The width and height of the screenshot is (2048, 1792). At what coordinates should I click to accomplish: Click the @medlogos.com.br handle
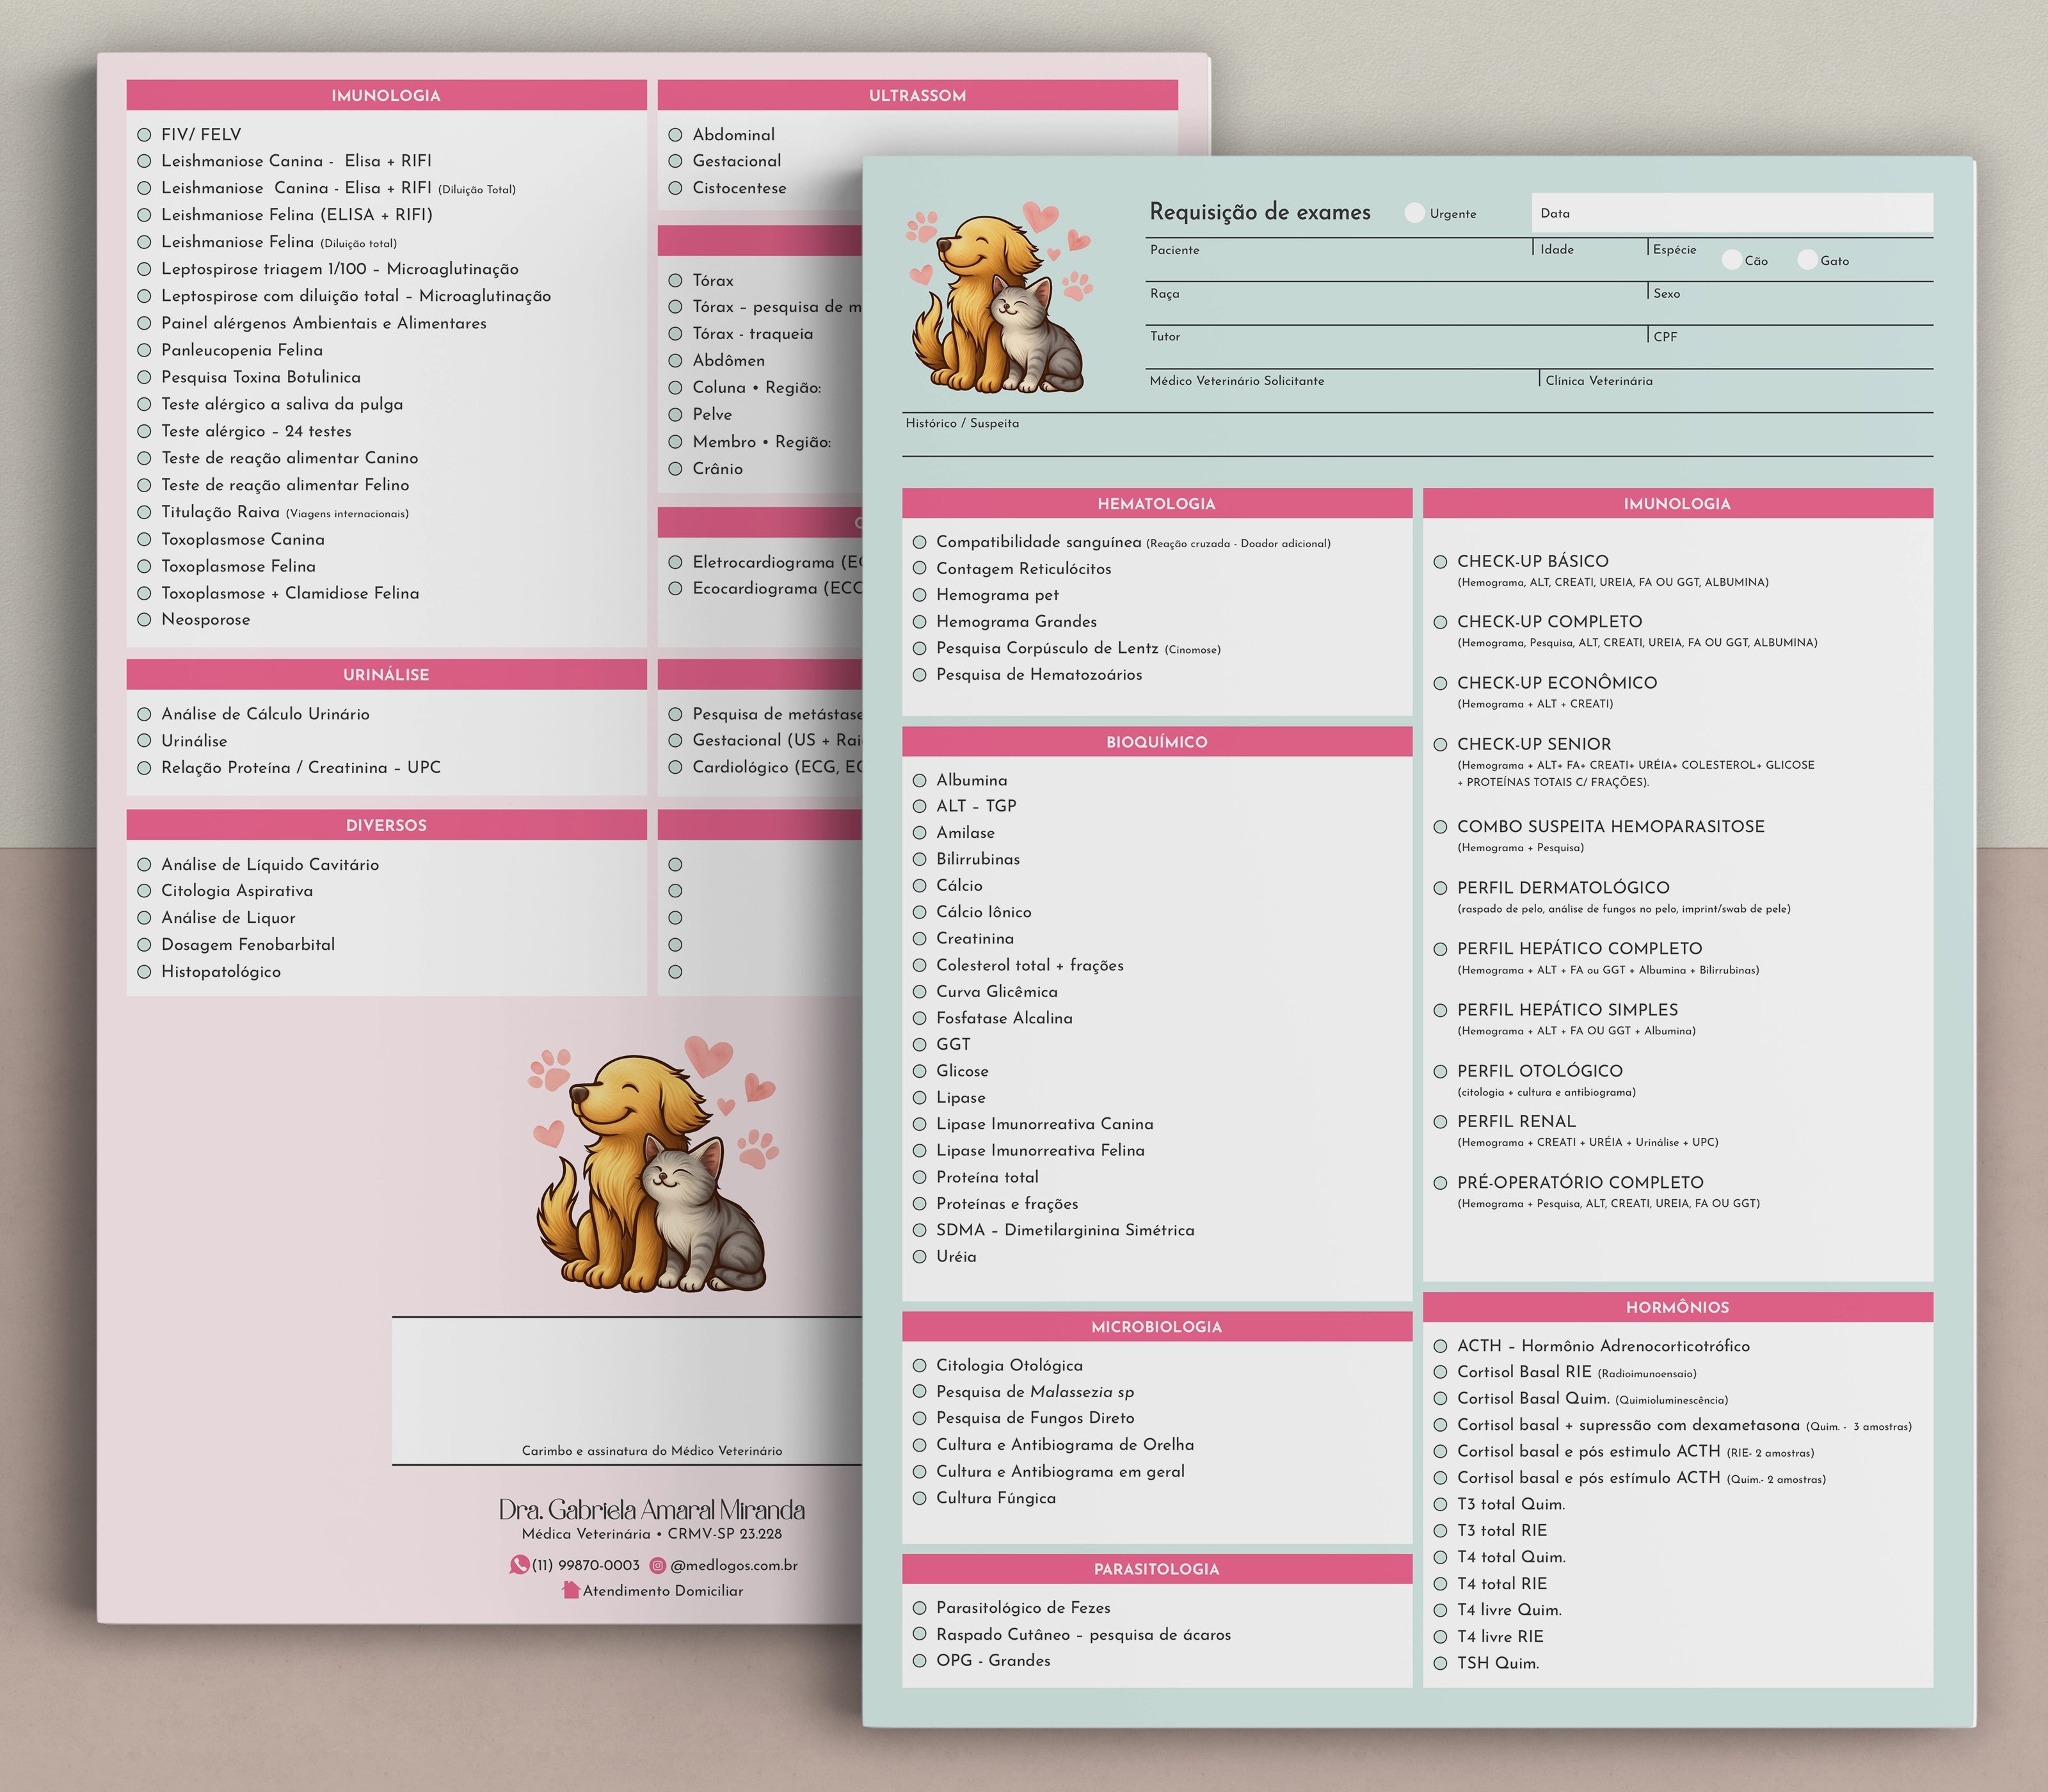tap(734, 1565)
